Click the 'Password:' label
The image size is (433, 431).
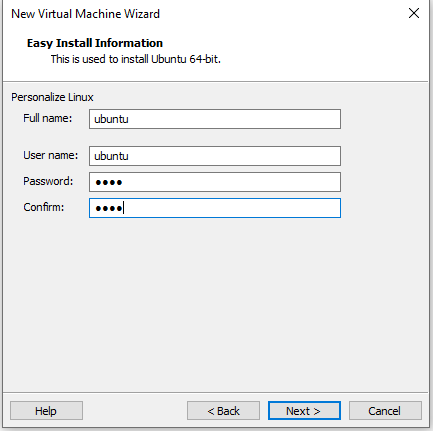pos(48,181)
